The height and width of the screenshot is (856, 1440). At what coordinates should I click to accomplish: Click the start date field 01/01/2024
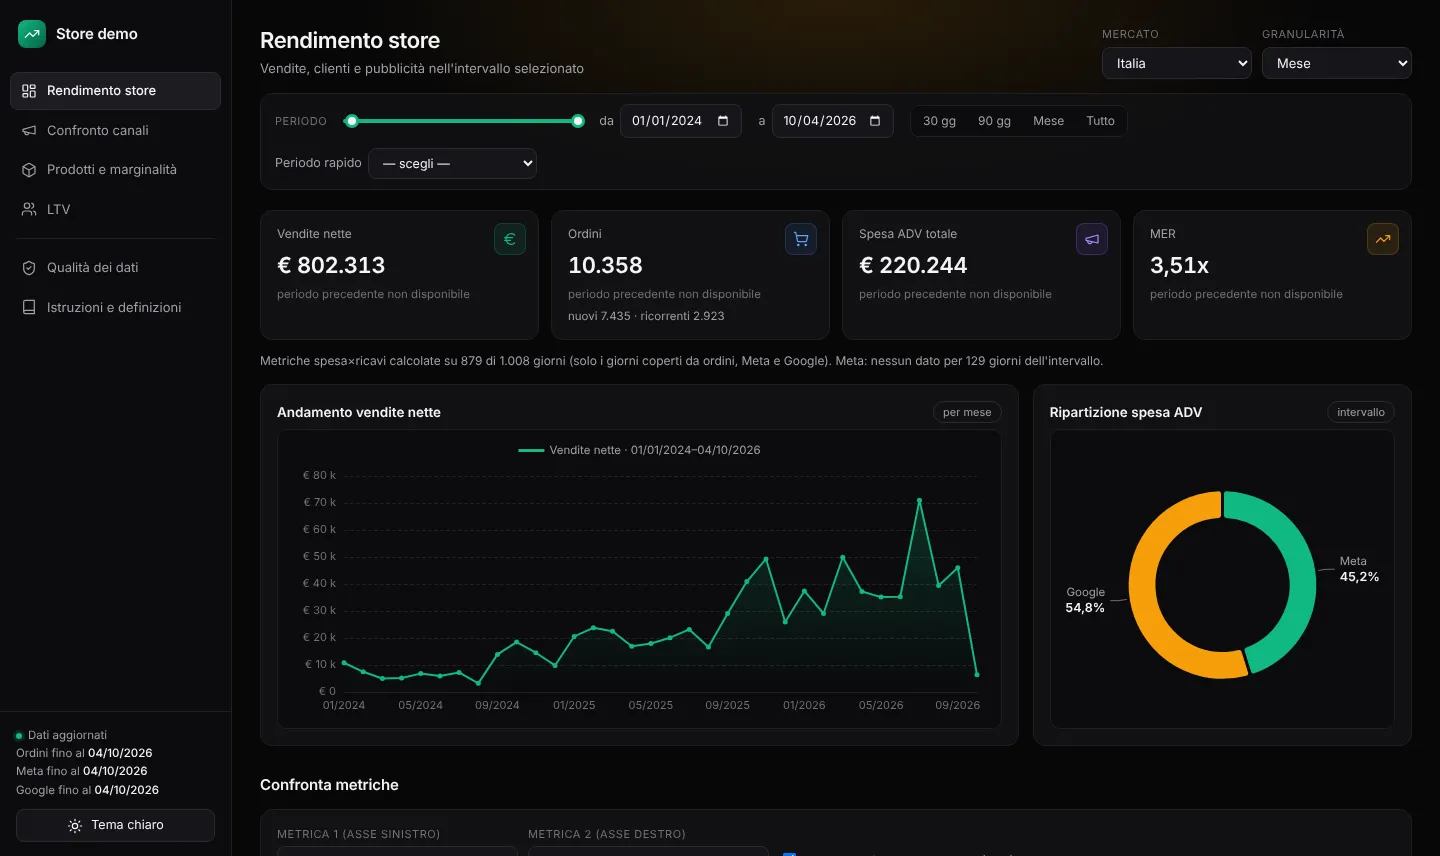pyautogui.click(x=681, y=121)
